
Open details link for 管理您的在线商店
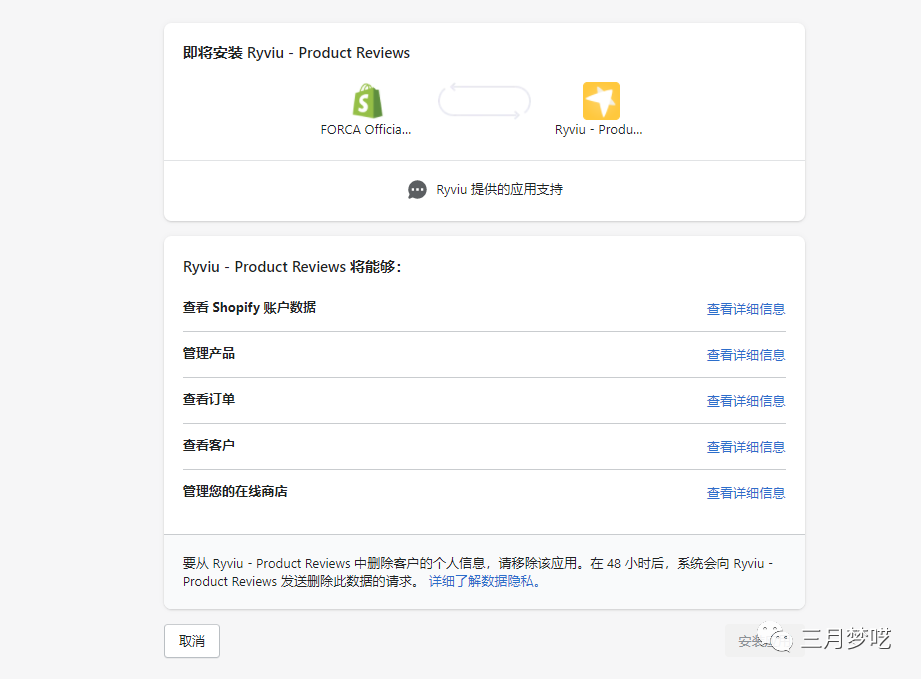(745, 493)
